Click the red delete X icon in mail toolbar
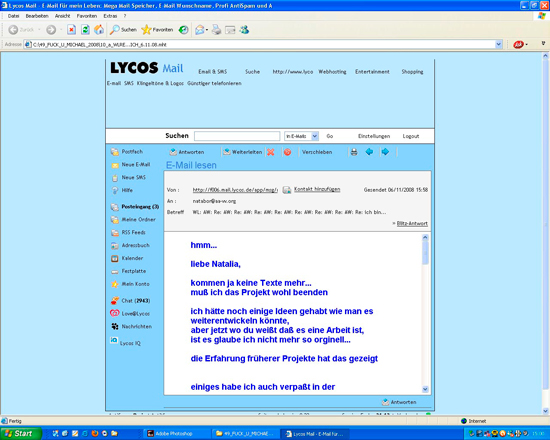 tap(270, 152)
